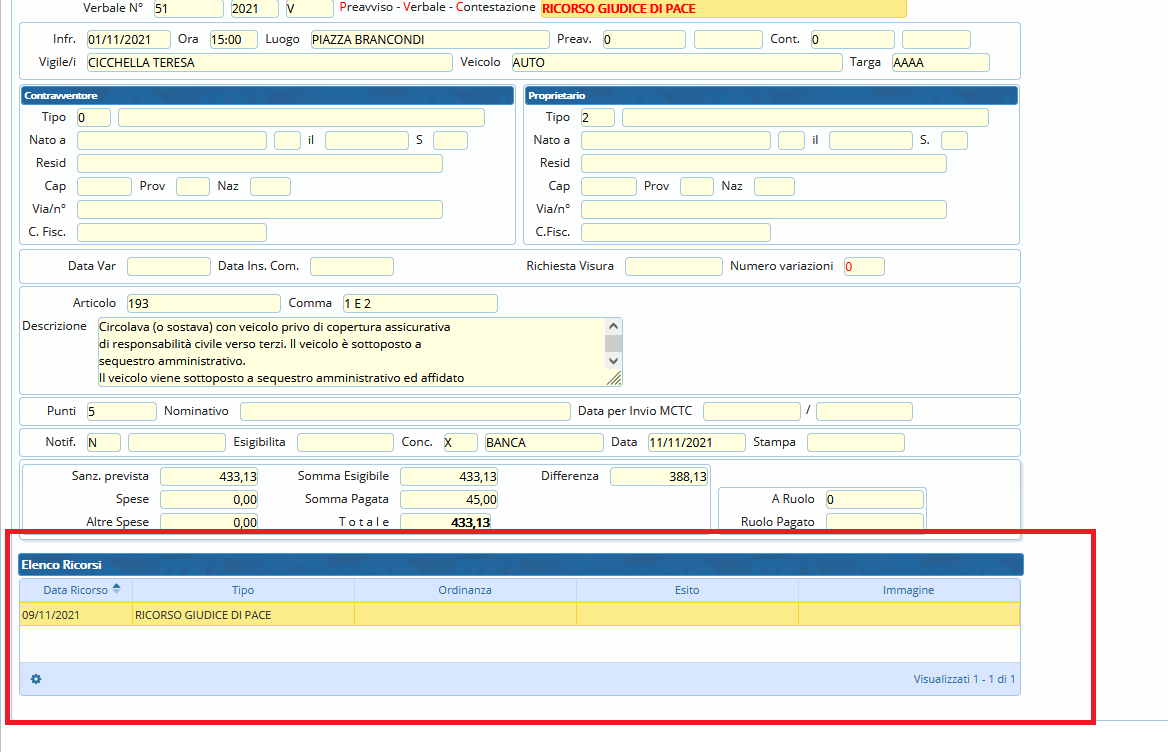Screen dimensions: 1168x752
Task: Click the Comma field containing 1 E 2
Action: click(419, 303)
